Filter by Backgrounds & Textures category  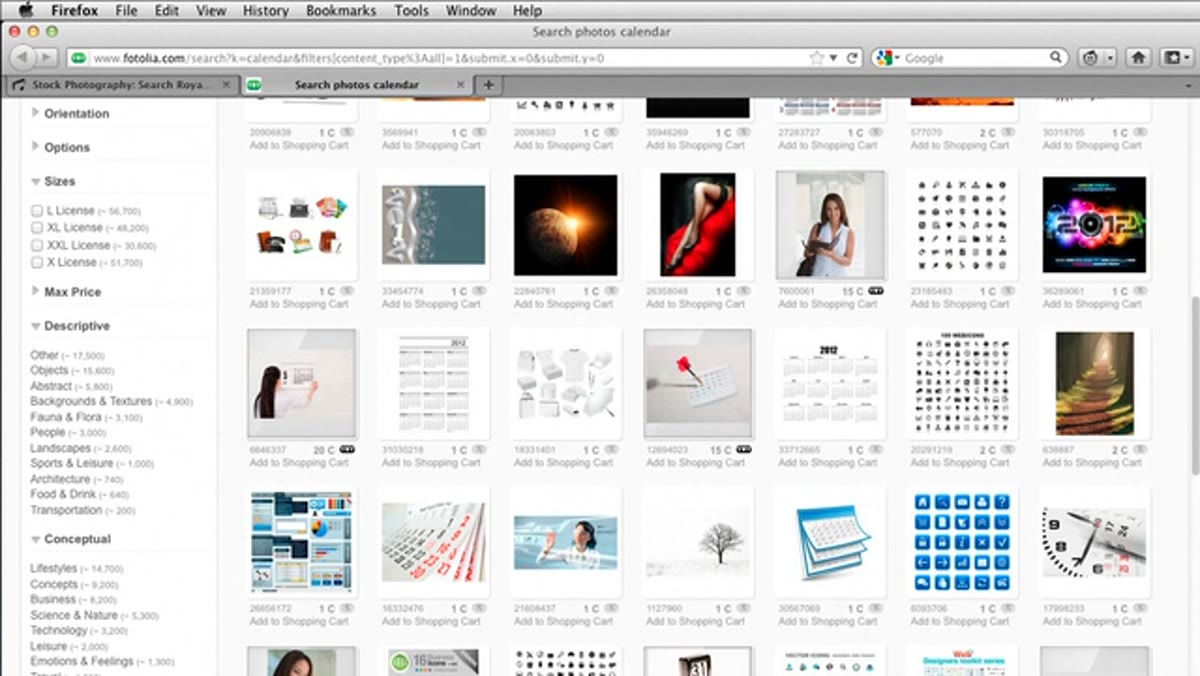pos(91,401)
